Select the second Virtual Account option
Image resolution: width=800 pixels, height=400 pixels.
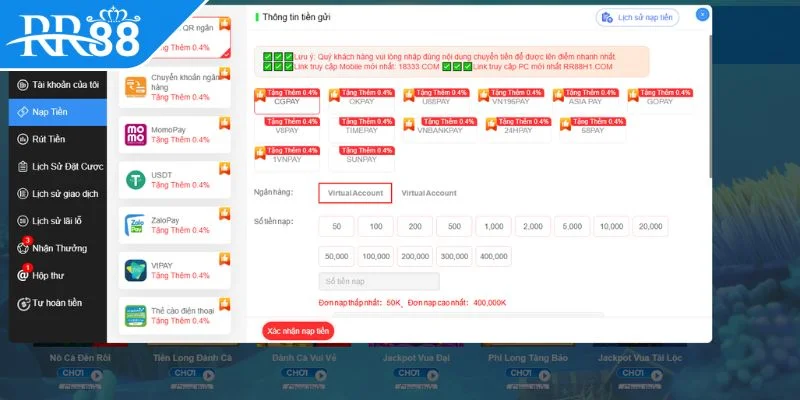[x=429, y=193]
